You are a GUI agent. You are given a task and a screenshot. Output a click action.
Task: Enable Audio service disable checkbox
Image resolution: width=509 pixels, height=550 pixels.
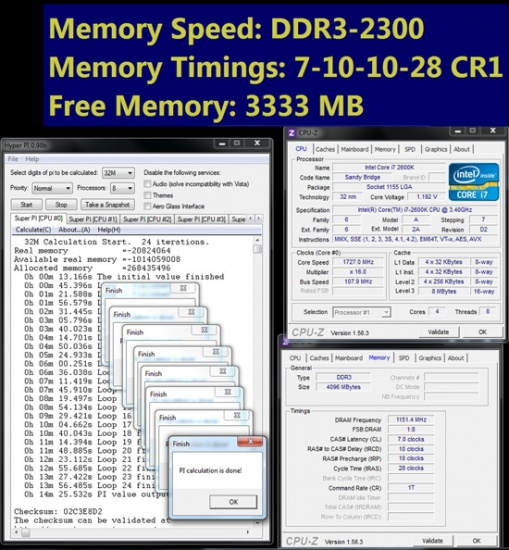(x=147, y=184)
